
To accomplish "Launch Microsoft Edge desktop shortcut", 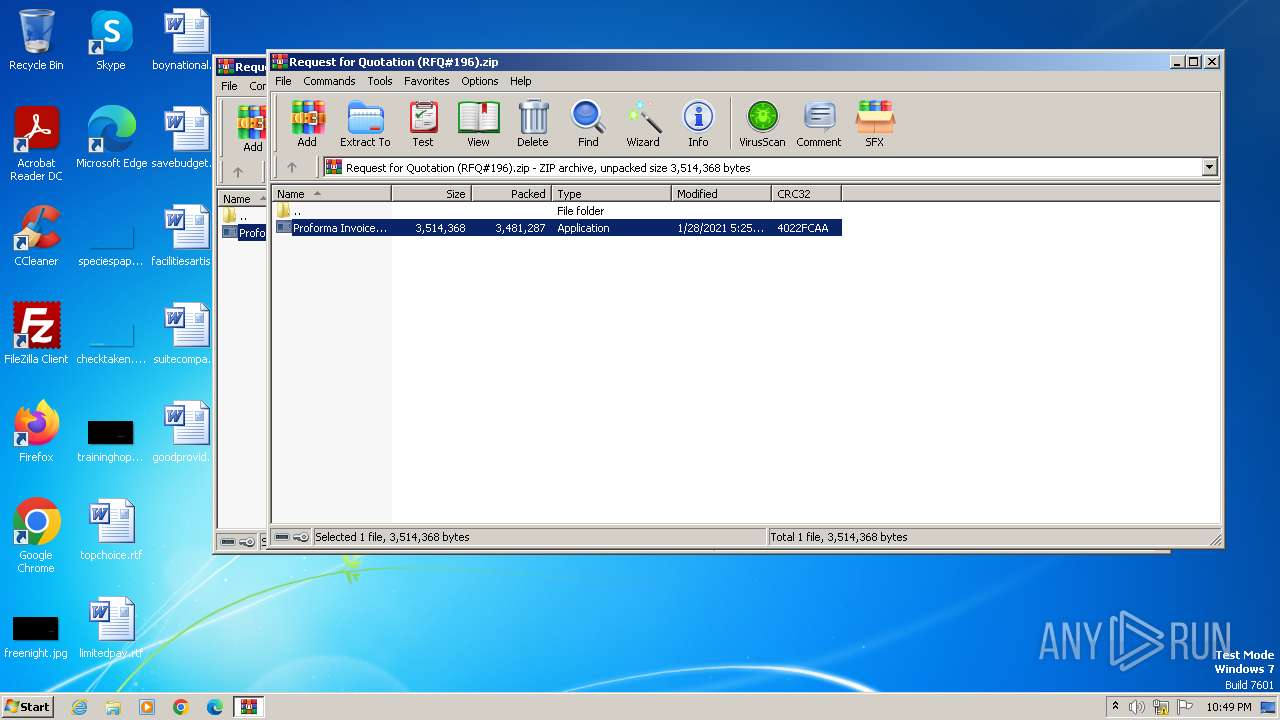I will 111,138.
